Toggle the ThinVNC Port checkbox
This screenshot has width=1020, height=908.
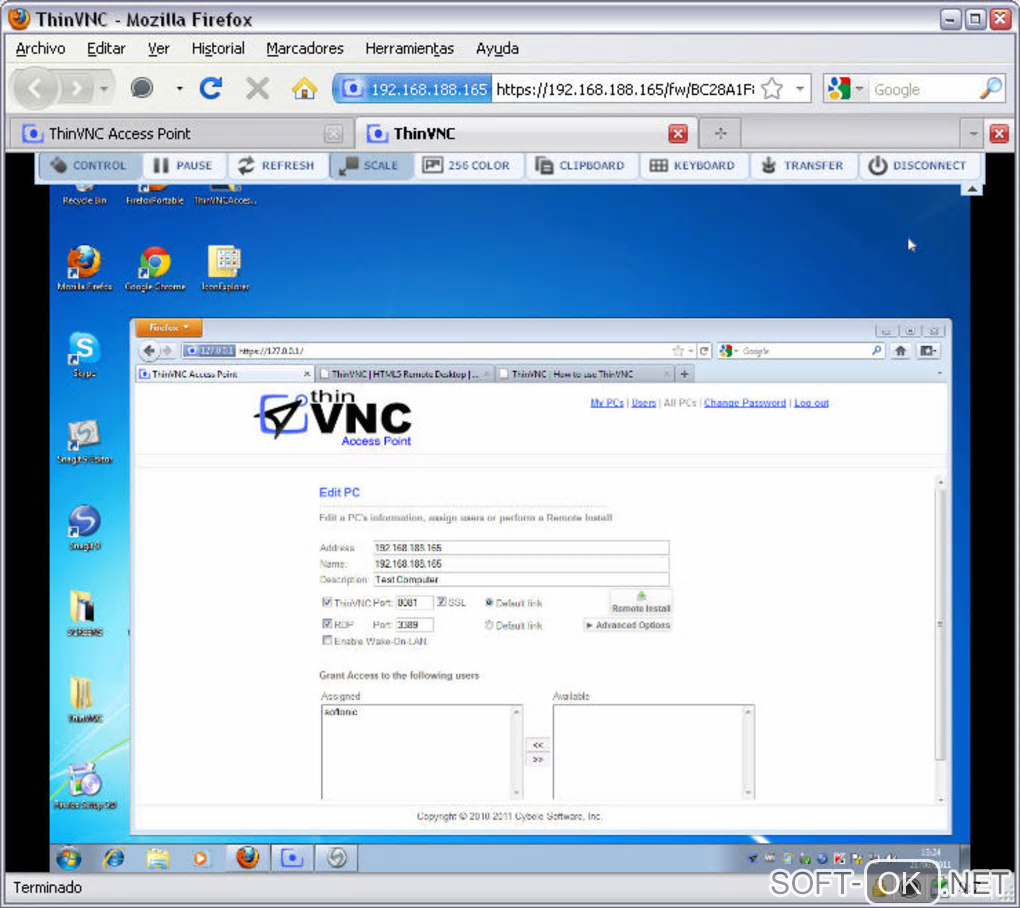(x=327, y=602)
